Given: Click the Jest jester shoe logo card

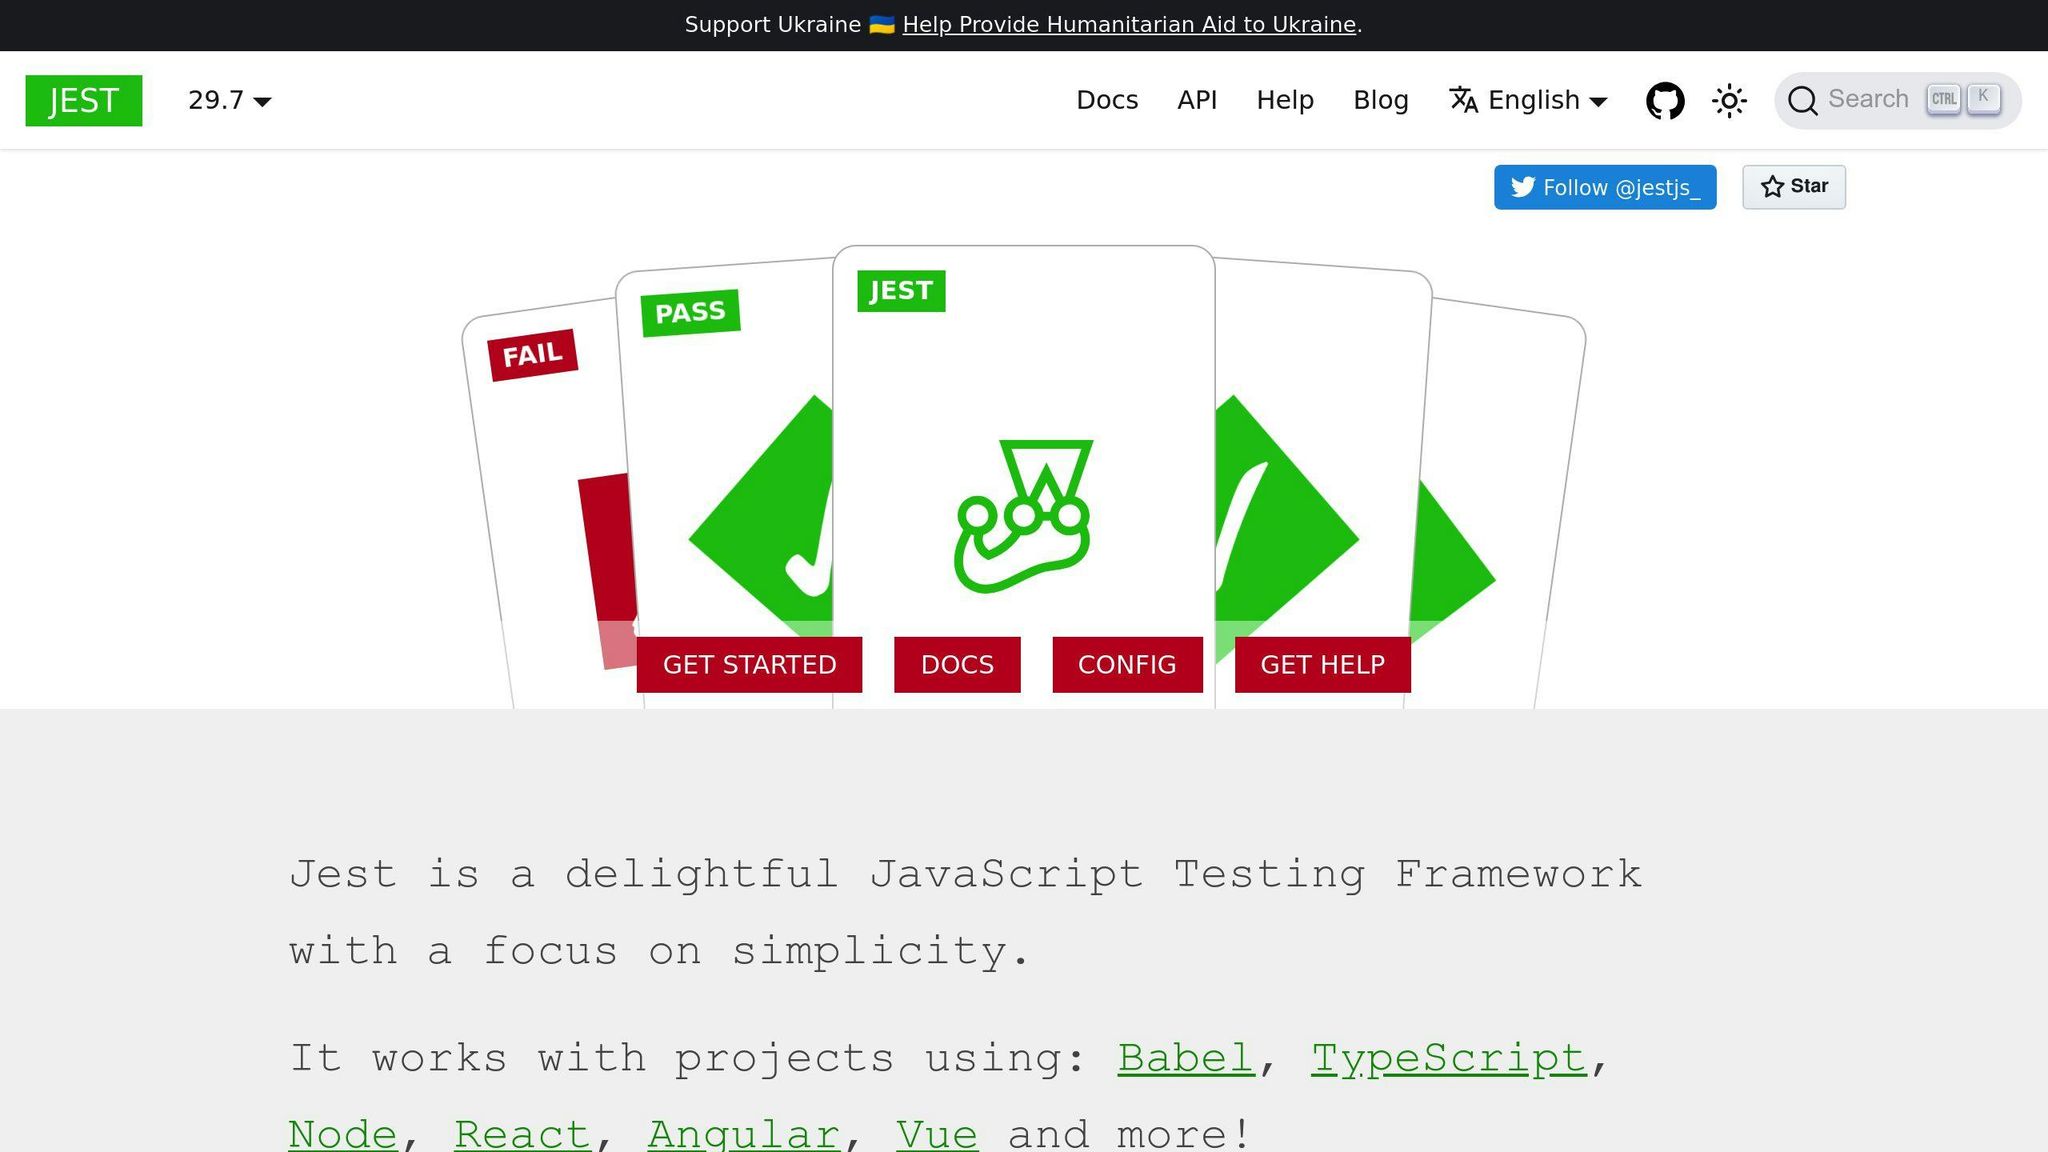Looking at the screenshot, I should point(1022,515).
